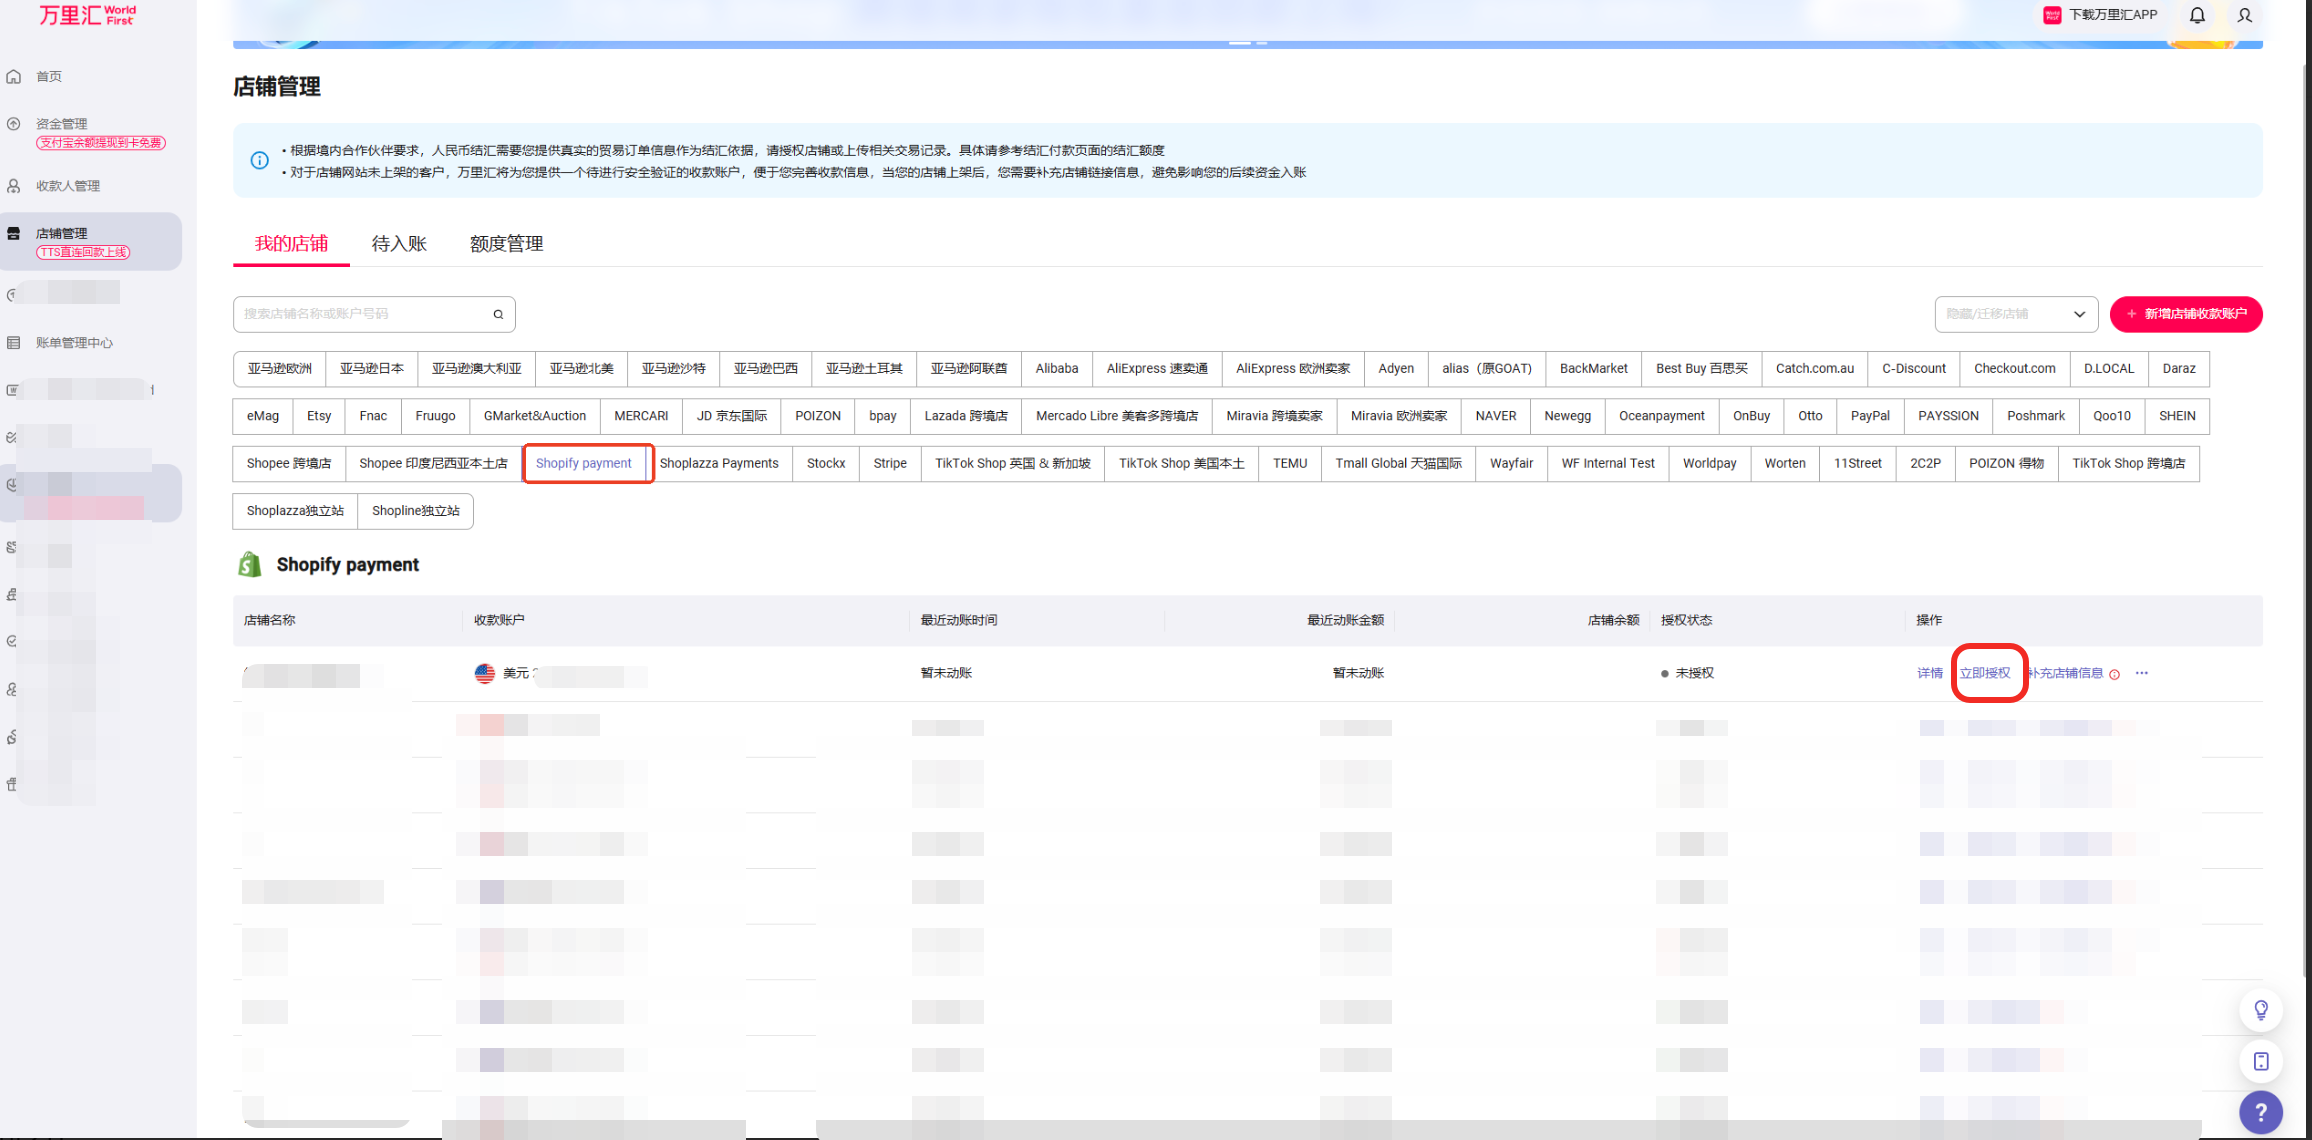
Task: Open 账单管理中心 in the sidebar
Action: pyautogui.click(x=74, y=343)
